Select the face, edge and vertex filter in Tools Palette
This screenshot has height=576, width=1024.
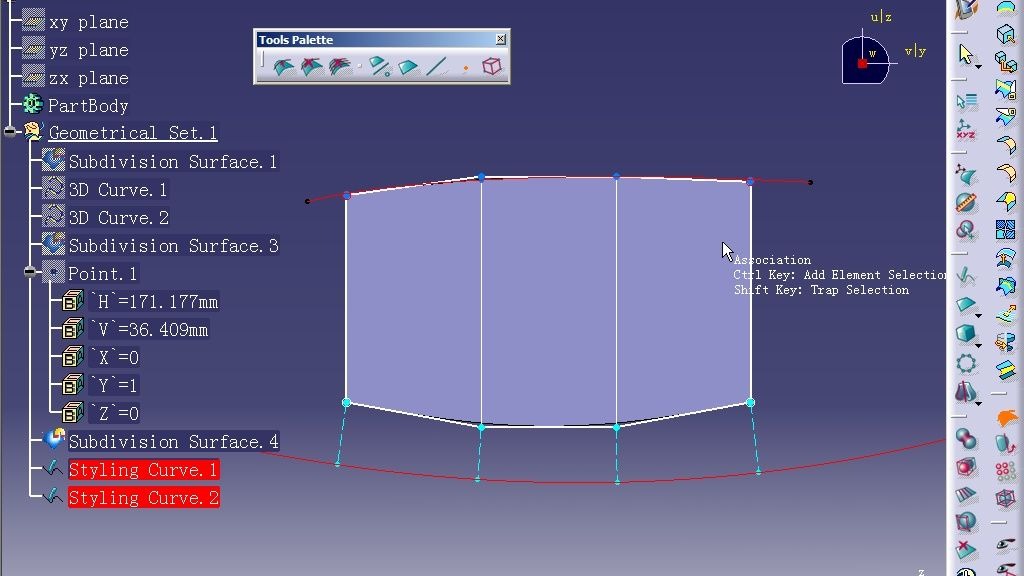pos(379,66)
